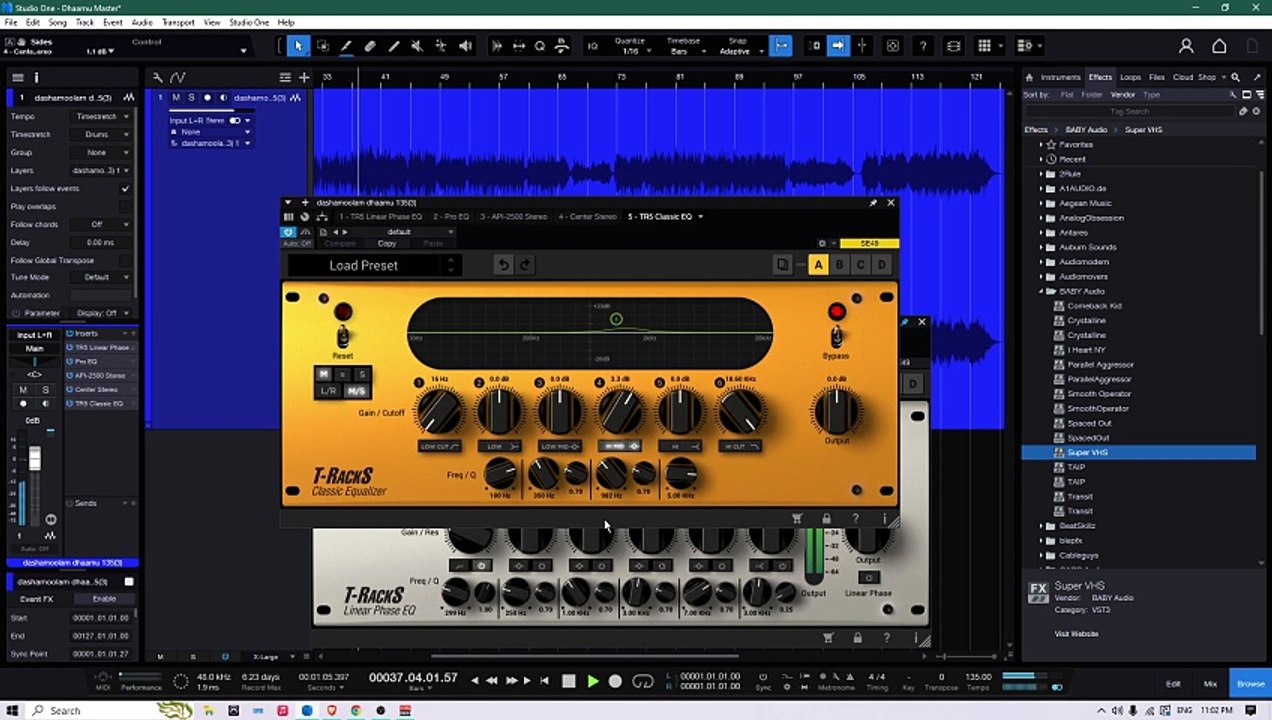This screenshot has height=720, width=1272.
Task: Pin the Classic EQ plugin window
Action: click(x=873, y=203)
